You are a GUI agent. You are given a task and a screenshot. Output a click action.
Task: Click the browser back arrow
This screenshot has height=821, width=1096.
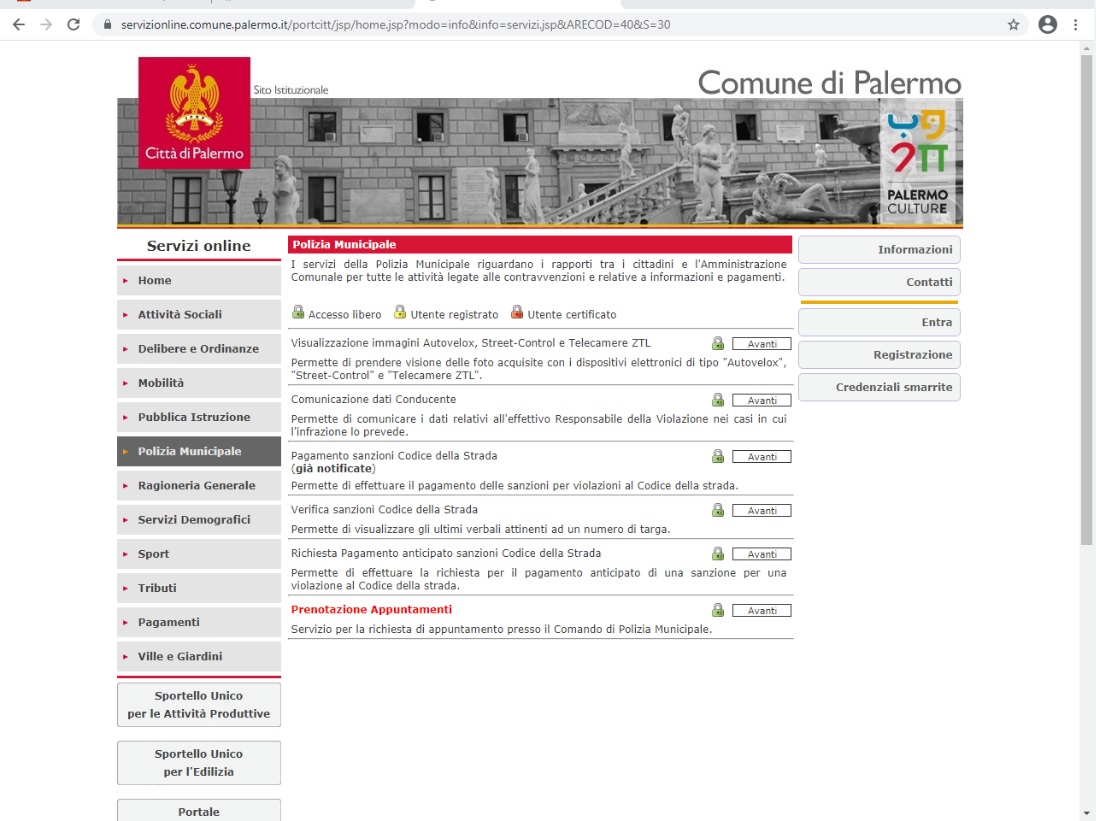[x=18, y=25]
